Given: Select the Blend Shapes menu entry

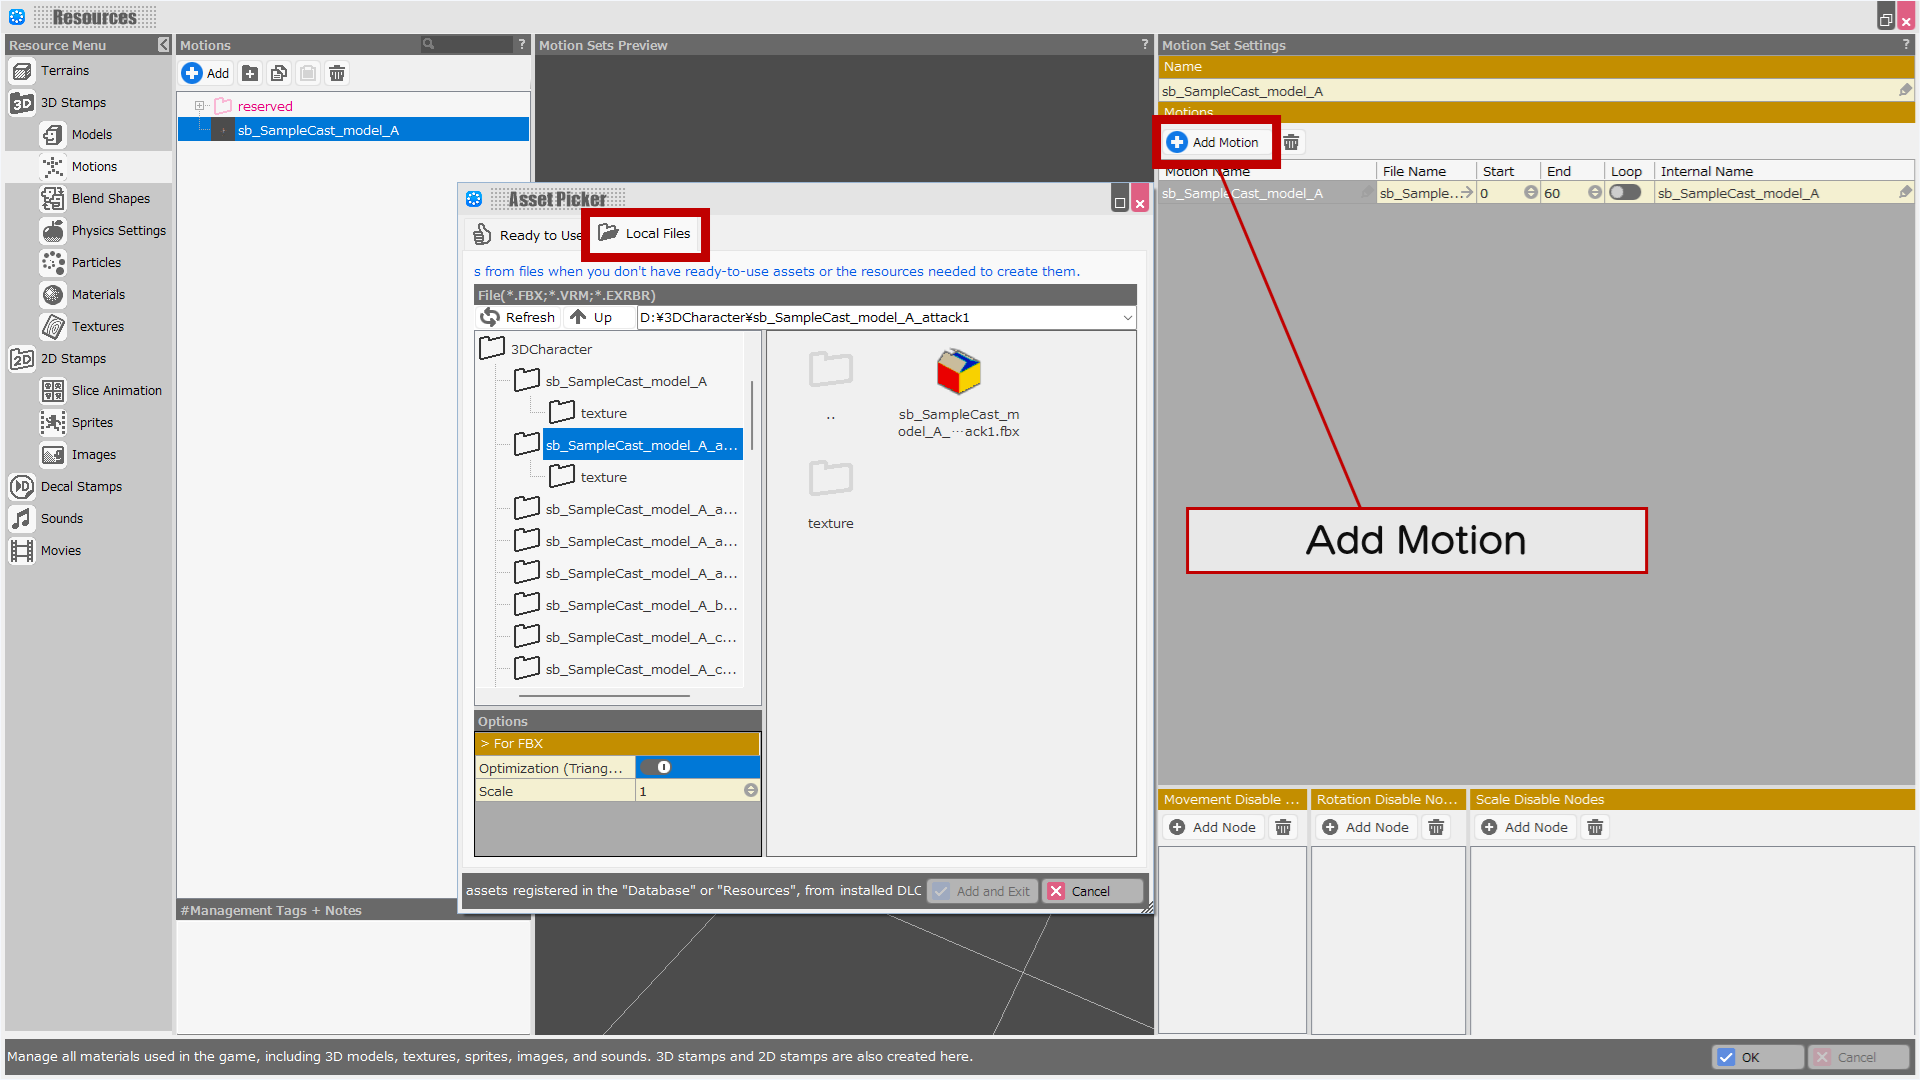Looking at the screenshot, I should tap(110, 199).
